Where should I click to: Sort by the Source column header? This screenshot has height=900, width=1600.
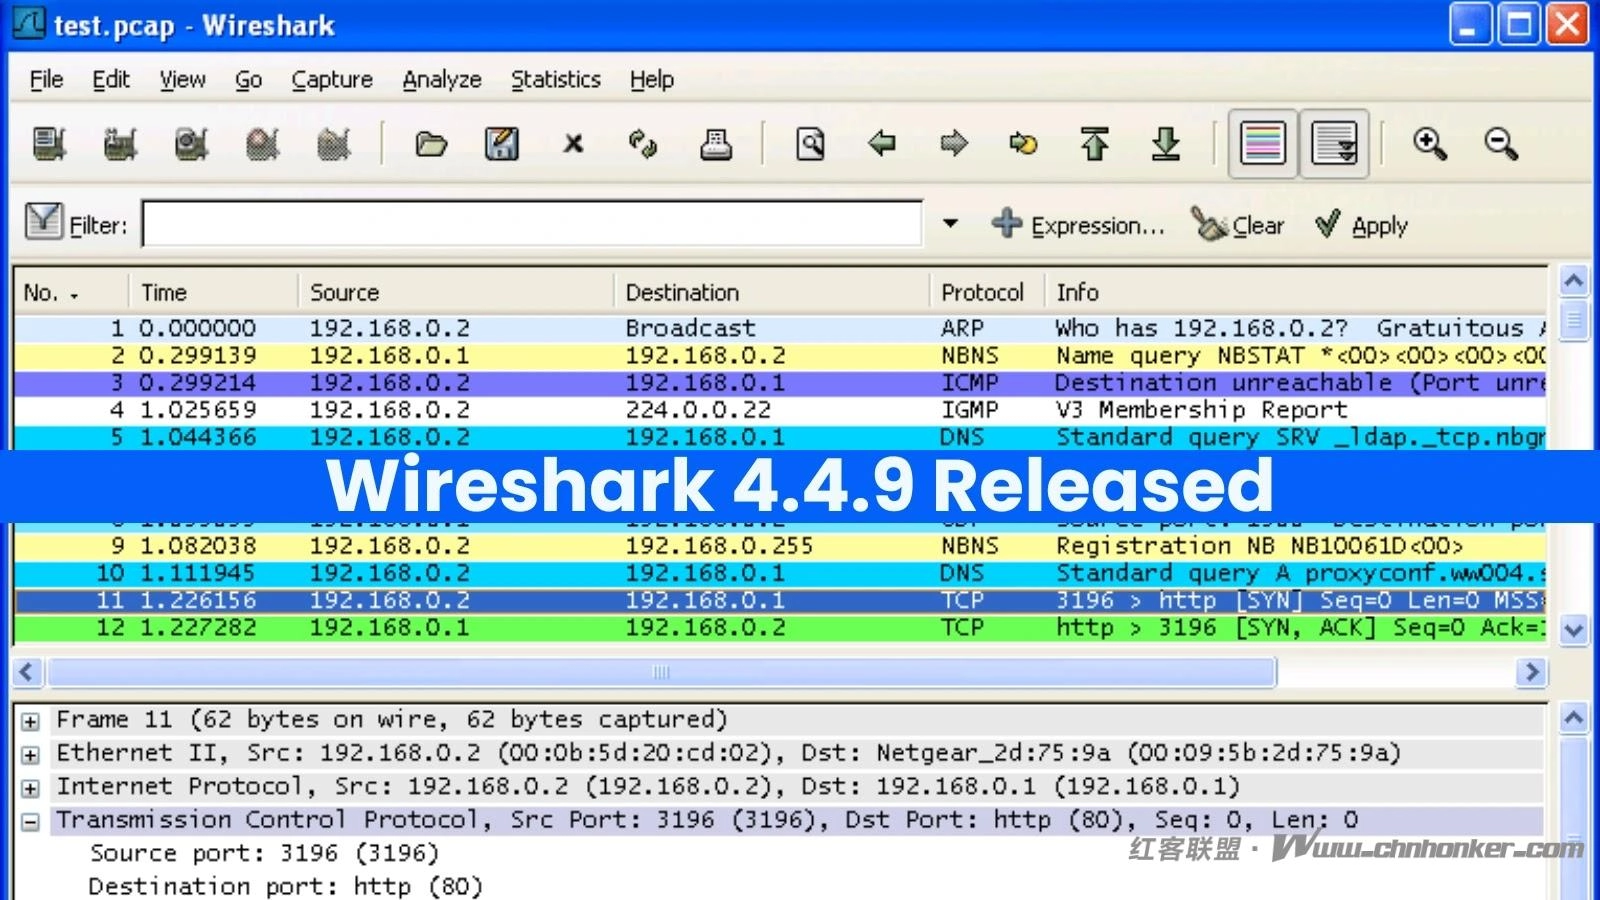tap(456, 293)
